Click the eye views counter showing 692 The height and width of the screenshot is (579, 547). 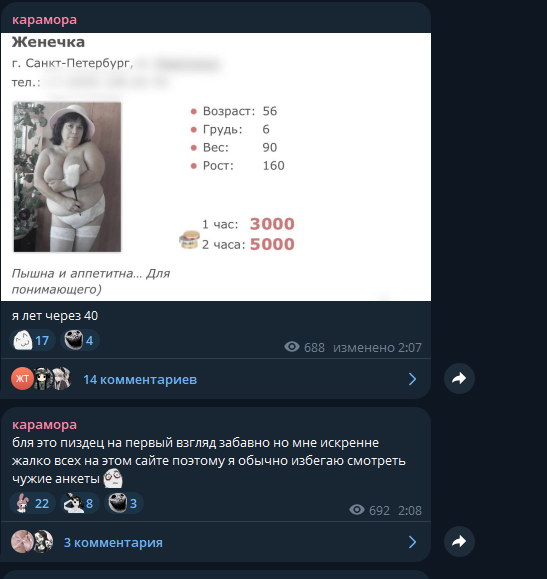tap(369, 510)
